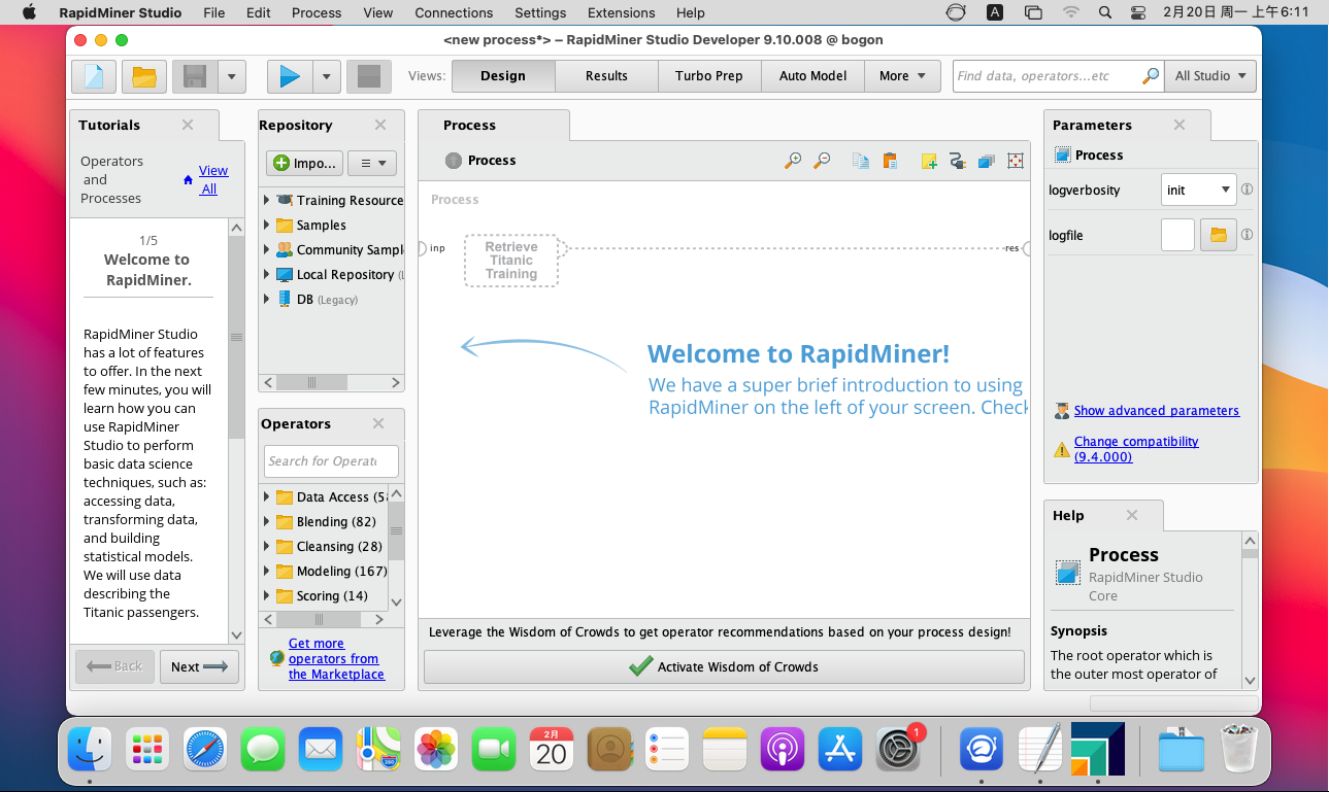Expand the Samples repository folder
Image resolution: width=1329 pixels, height=792 pixels.
coord(267,225)
